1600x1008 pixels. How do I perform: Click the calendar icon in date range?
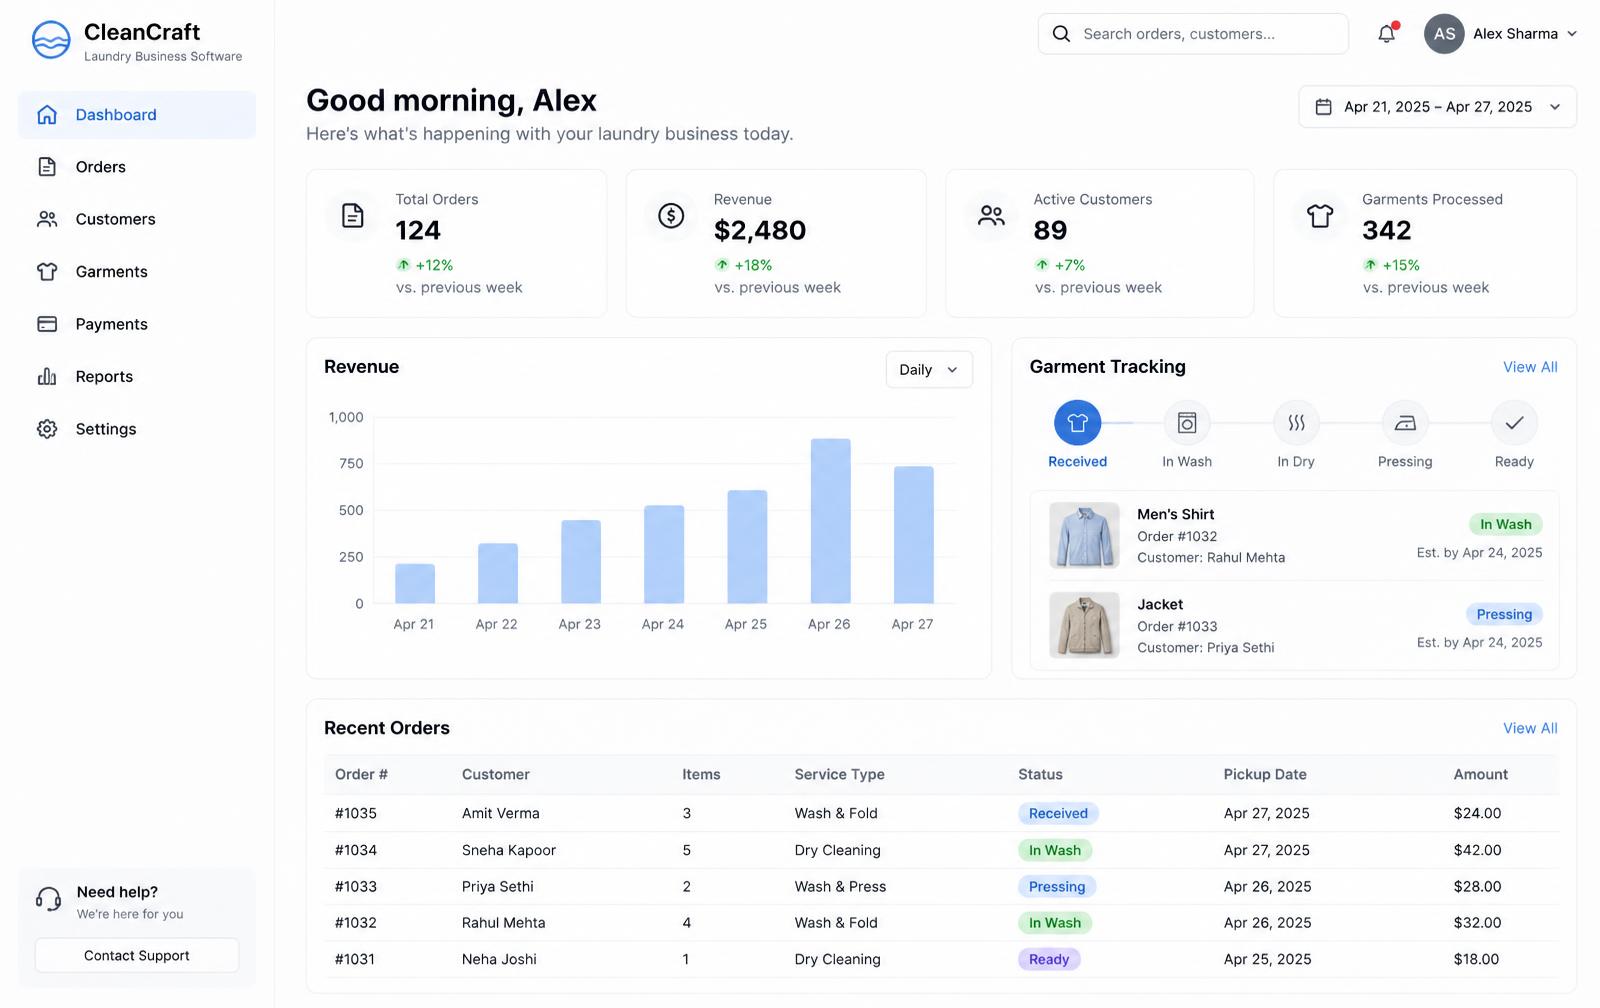point(1323,107)
